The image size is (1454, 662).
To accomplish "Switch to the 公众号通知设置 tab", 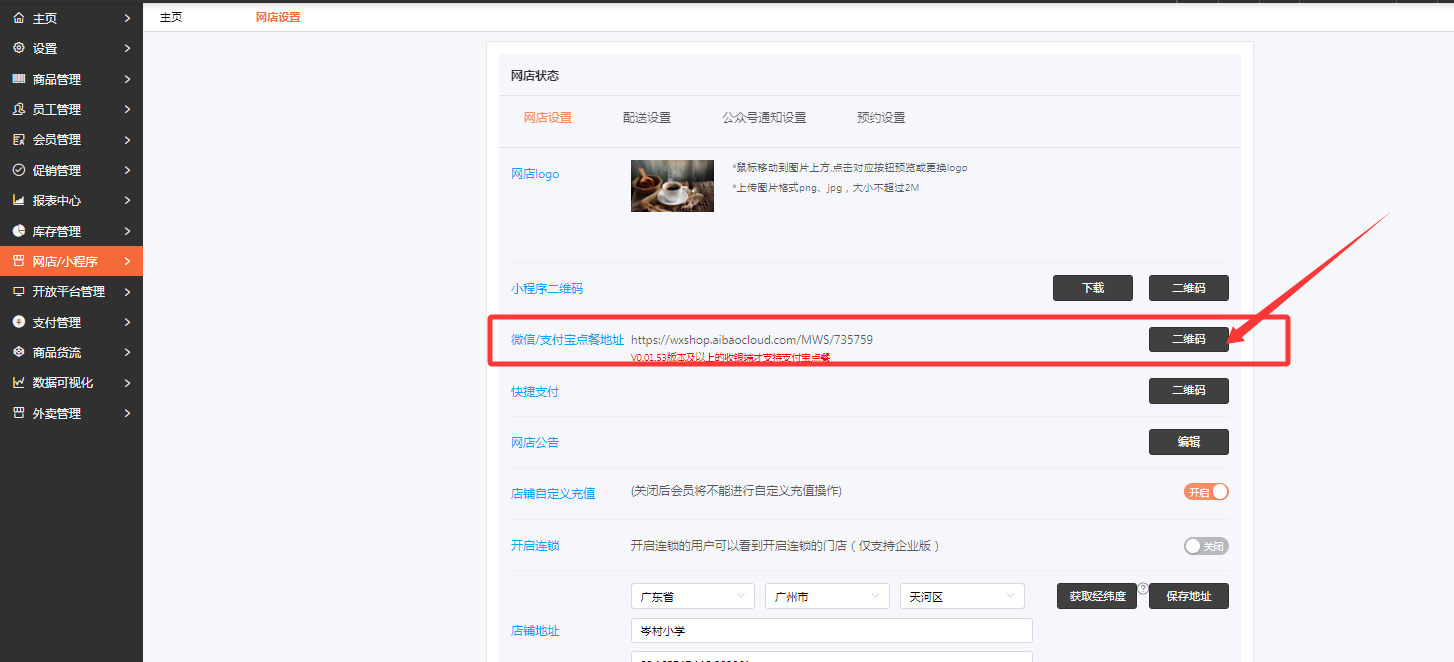I will point(764,118).
